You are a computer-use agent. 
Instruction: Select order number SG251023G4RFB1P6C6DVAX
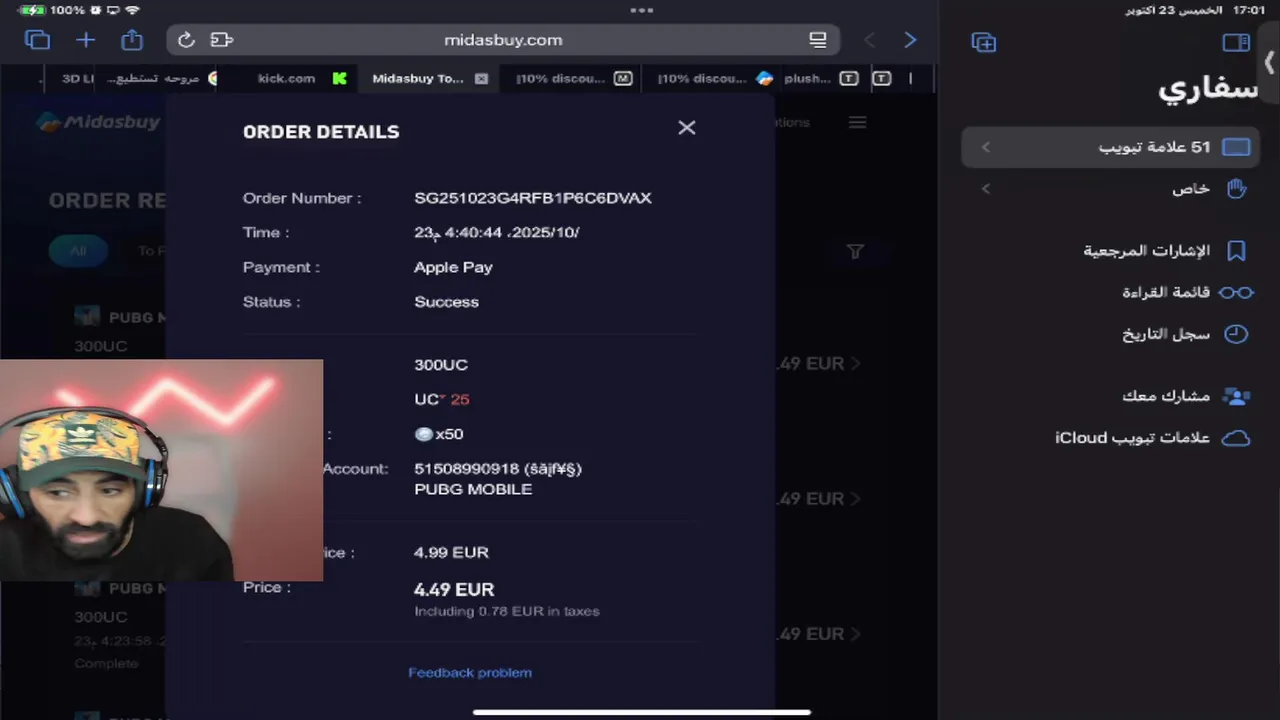click(x=533, y=198)
